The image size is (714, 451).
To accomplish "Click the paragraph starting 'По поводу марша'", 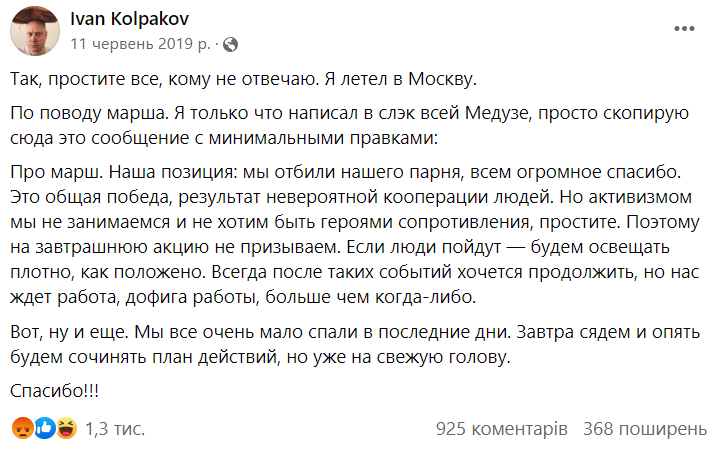I will click(x=349, y=125).
